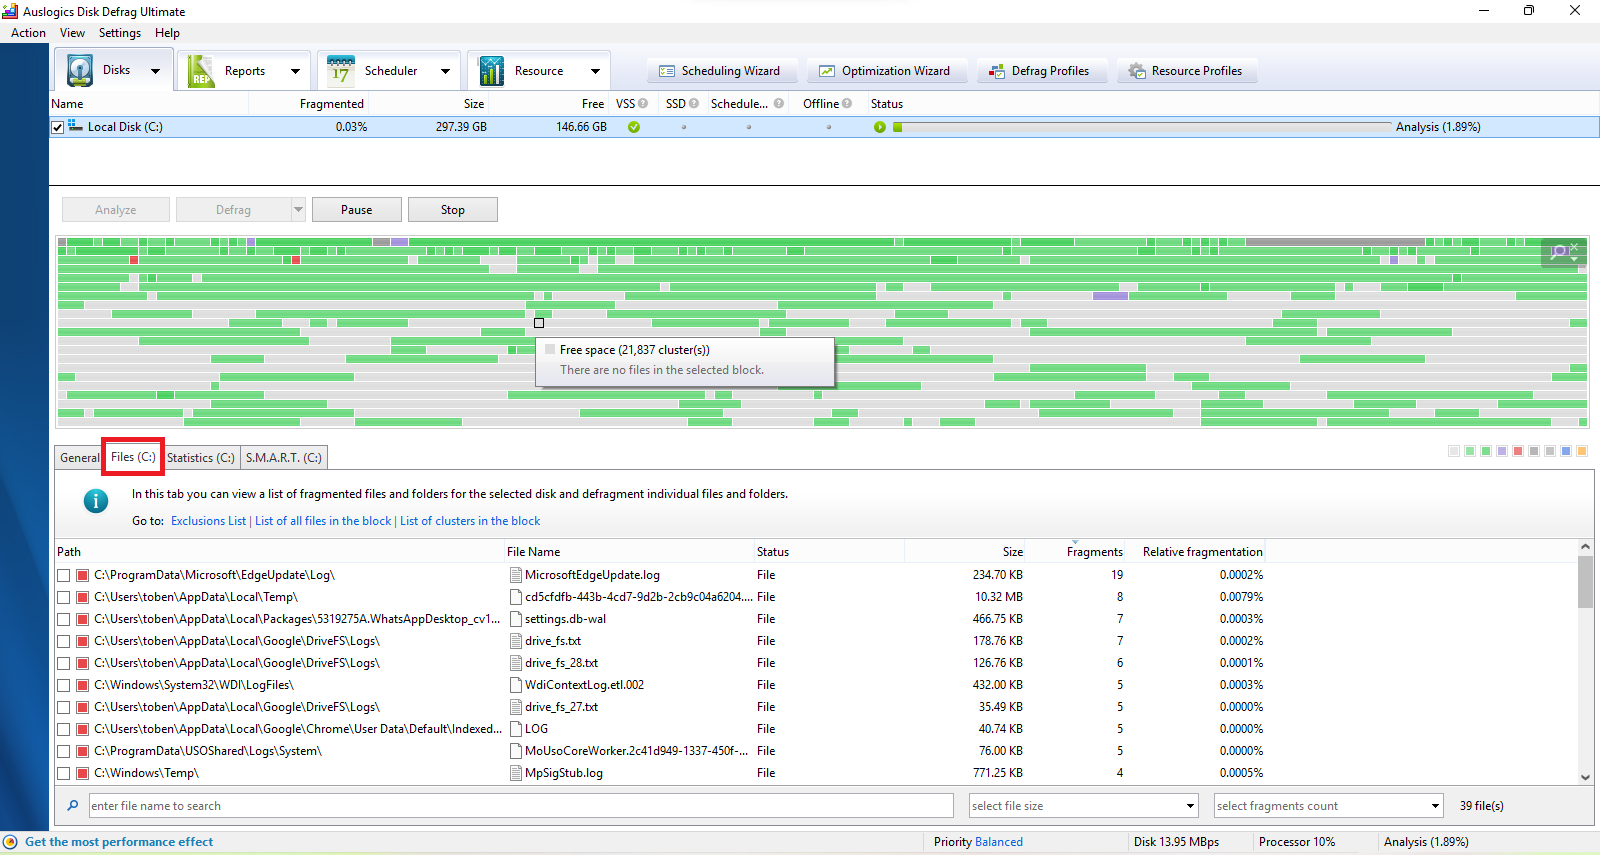Open Defrag Profiles

tap(1039, 71)
